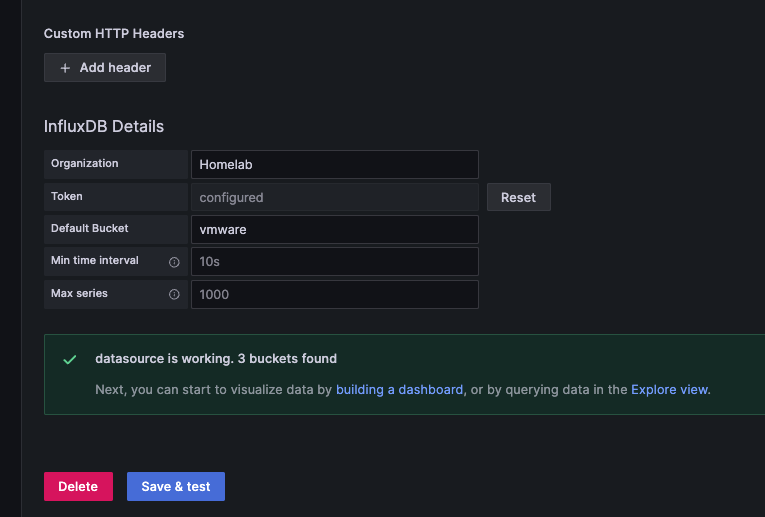Screen dimensions: 765x517
Task: Open the building a dashboard link
Action: pos(399,389)
